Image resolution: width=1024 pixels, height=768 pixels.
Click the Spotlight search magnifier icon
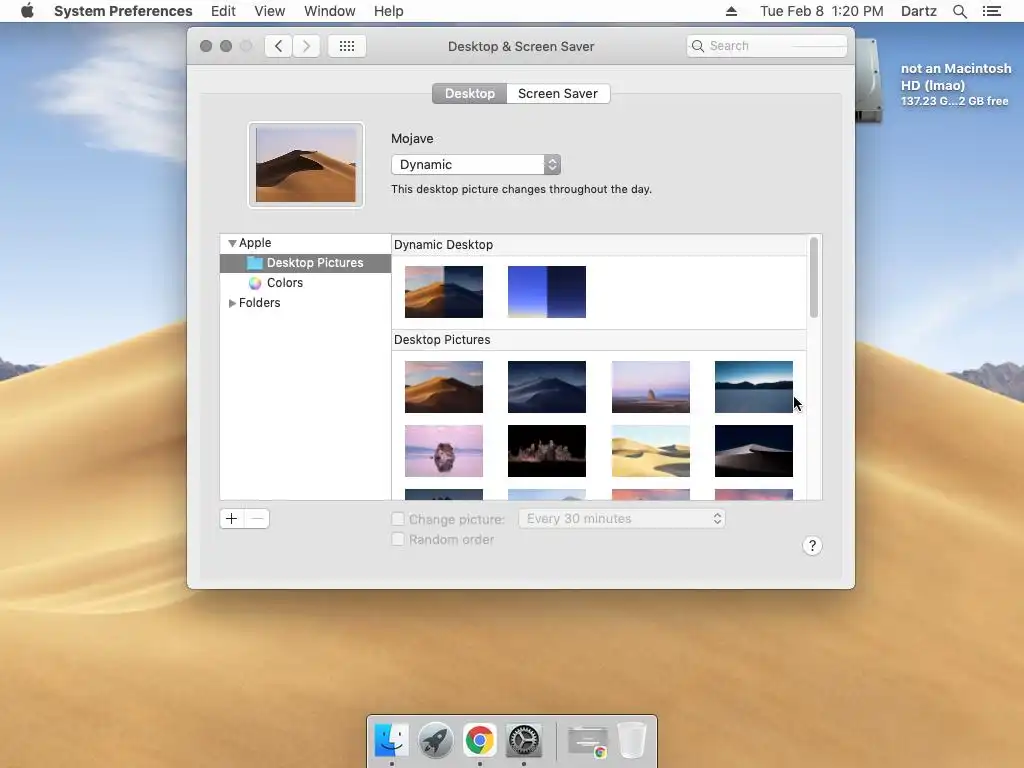pos(959,11)
